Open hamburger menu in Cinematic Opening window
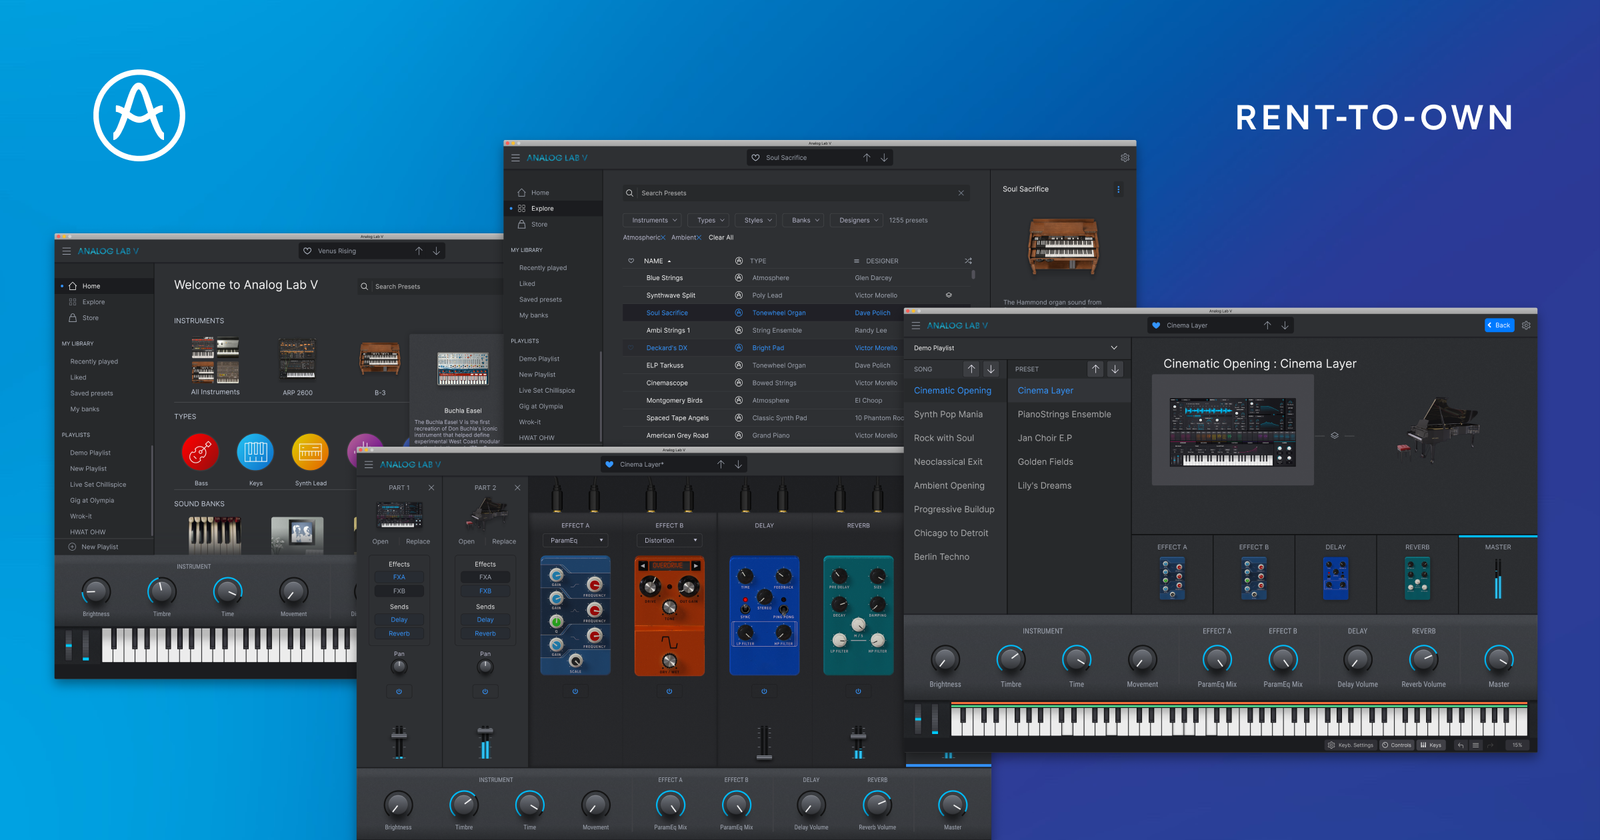 [915, 326]
